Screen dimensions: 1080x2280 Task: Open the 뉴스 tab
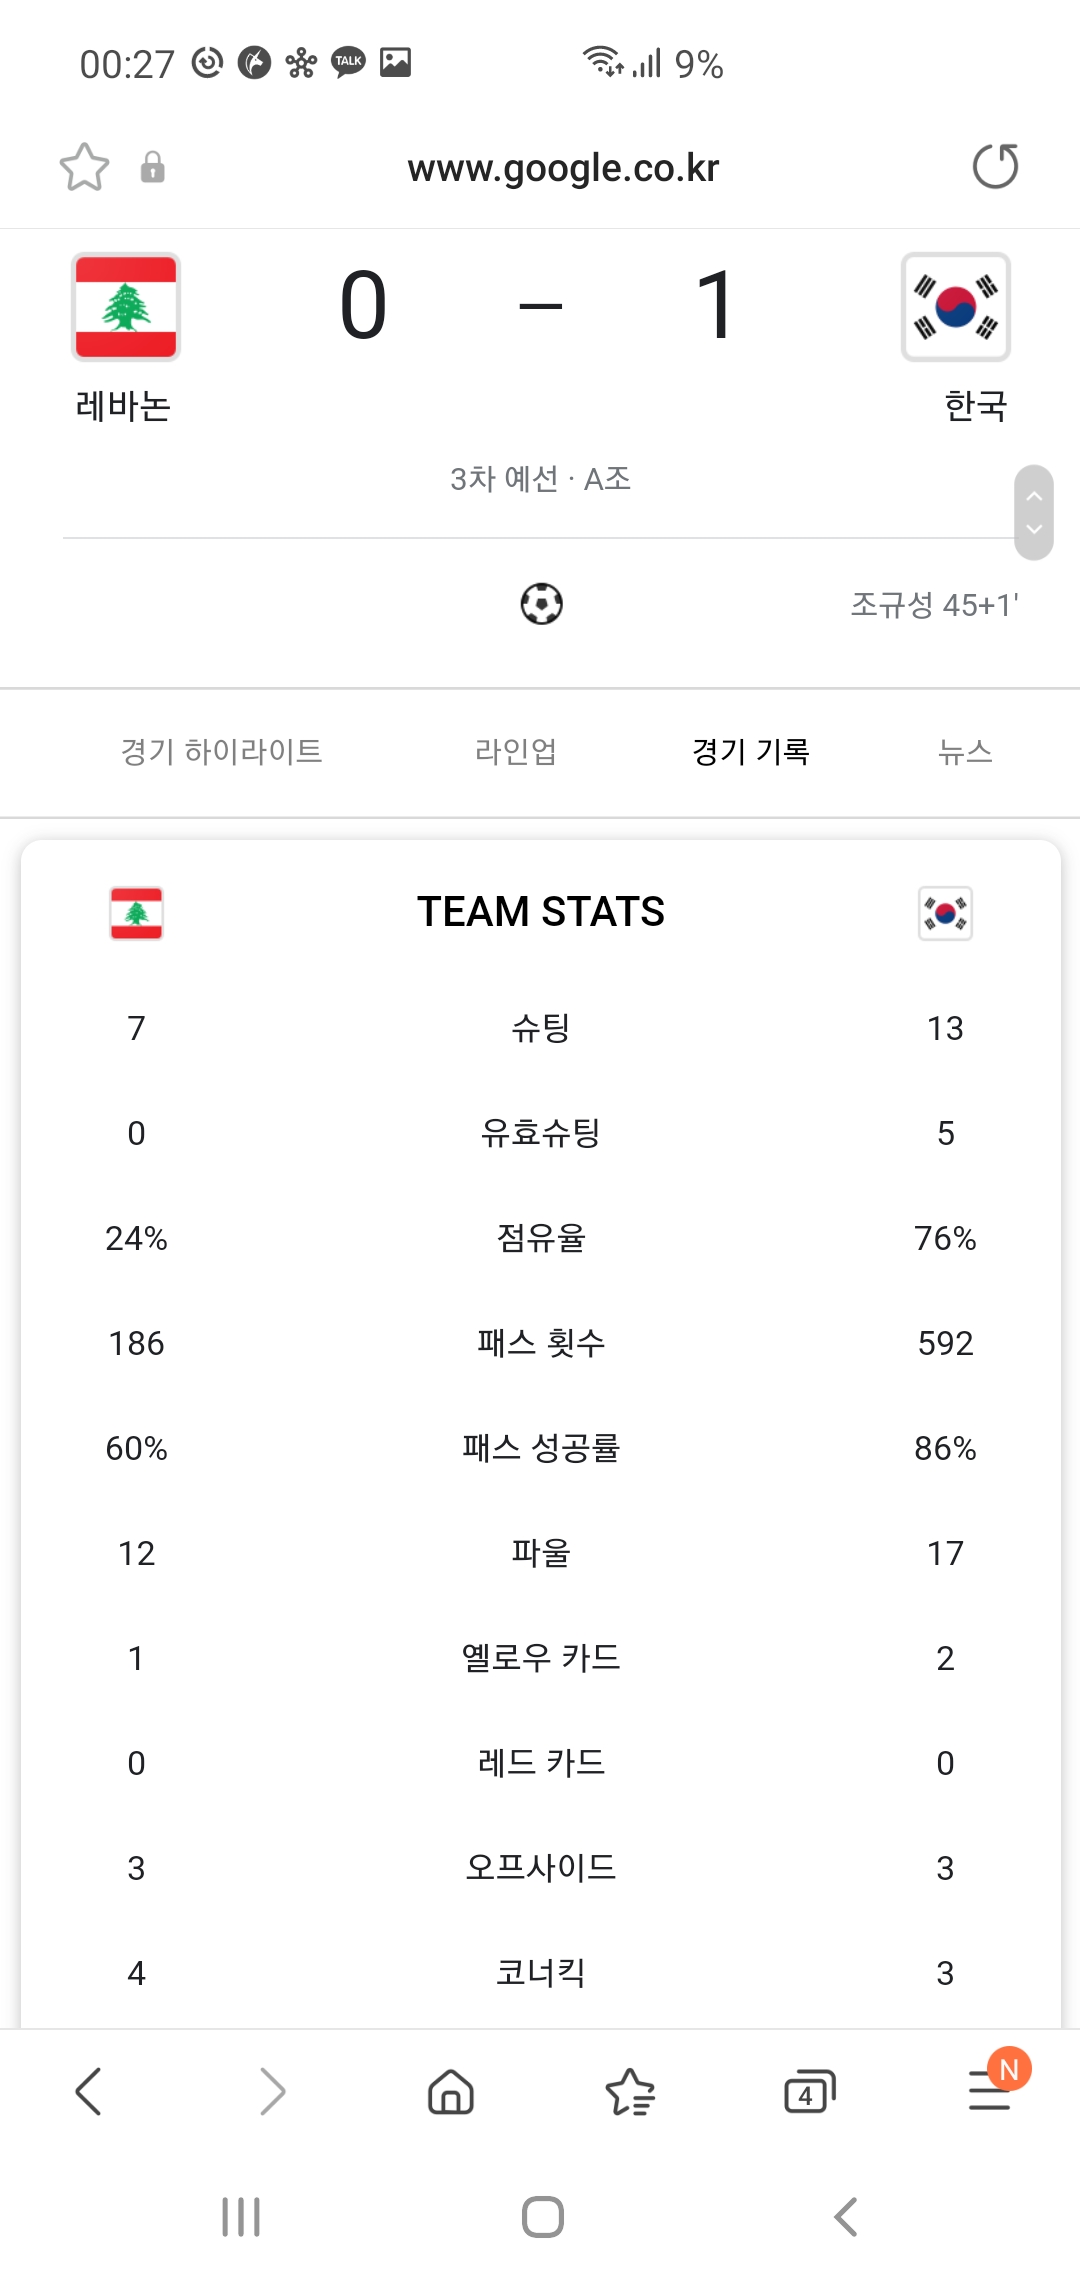965,751
